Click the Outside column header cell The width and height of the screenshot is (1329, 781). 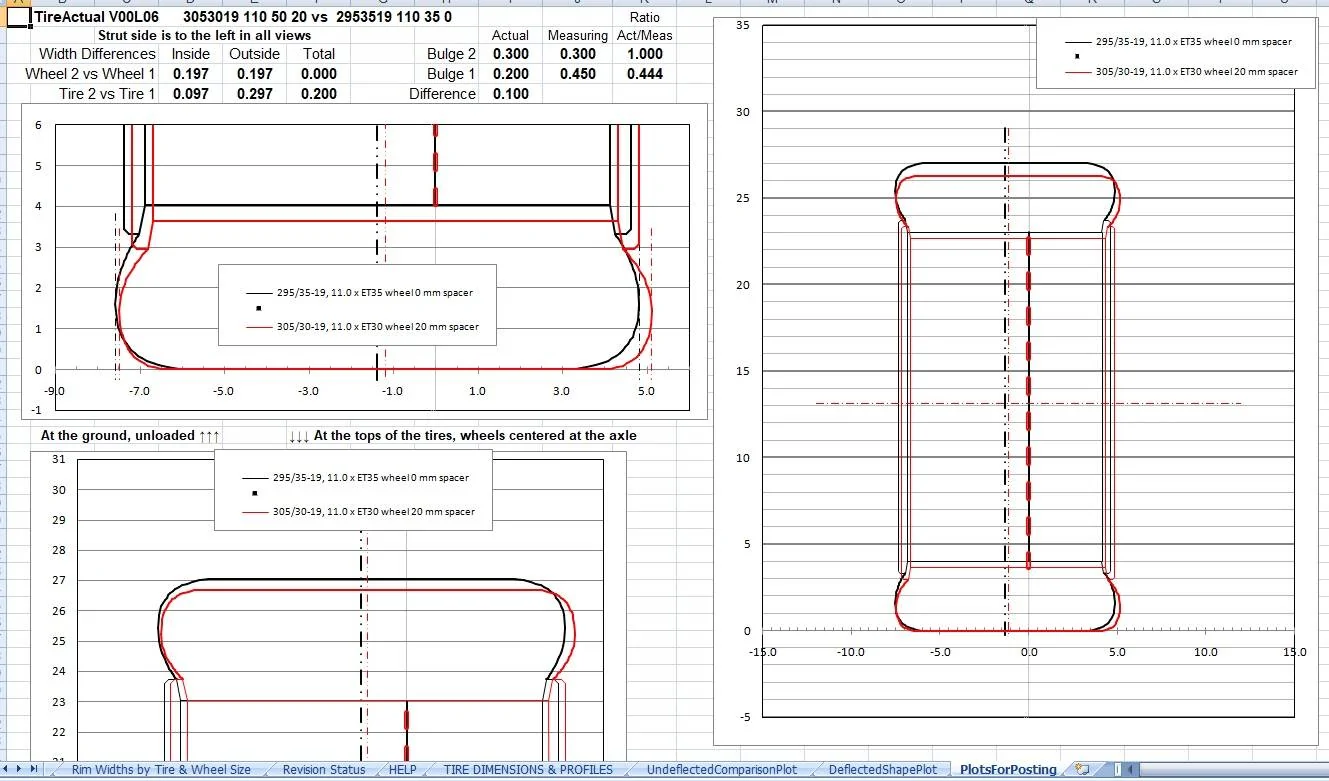254,54
